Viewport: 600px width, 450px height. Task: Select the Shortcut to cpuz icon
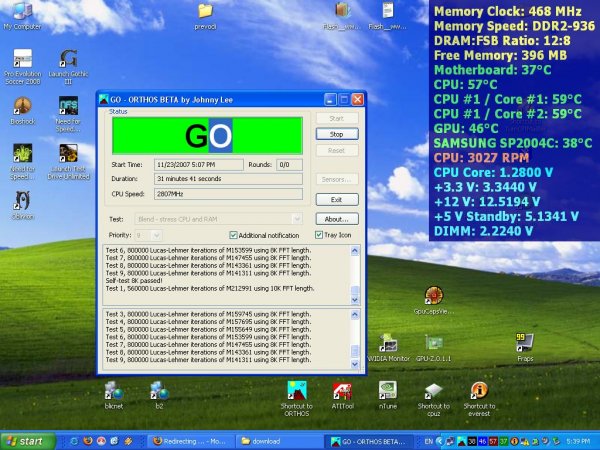click(434, 399)
